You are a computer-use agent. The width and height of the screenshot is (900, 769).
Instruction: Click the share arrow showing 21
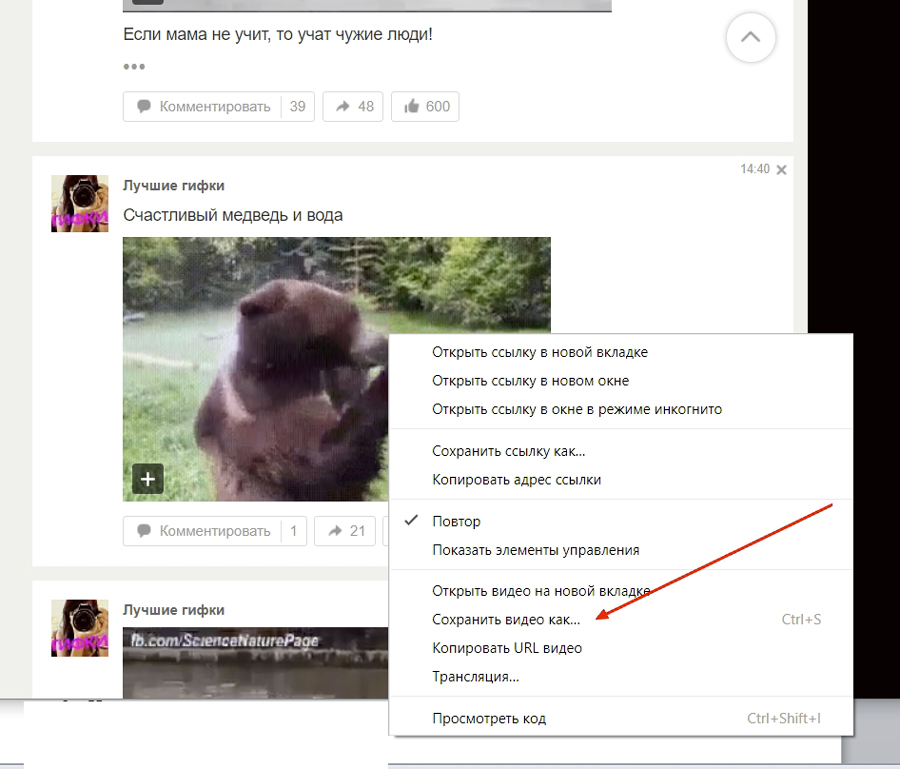346,531
